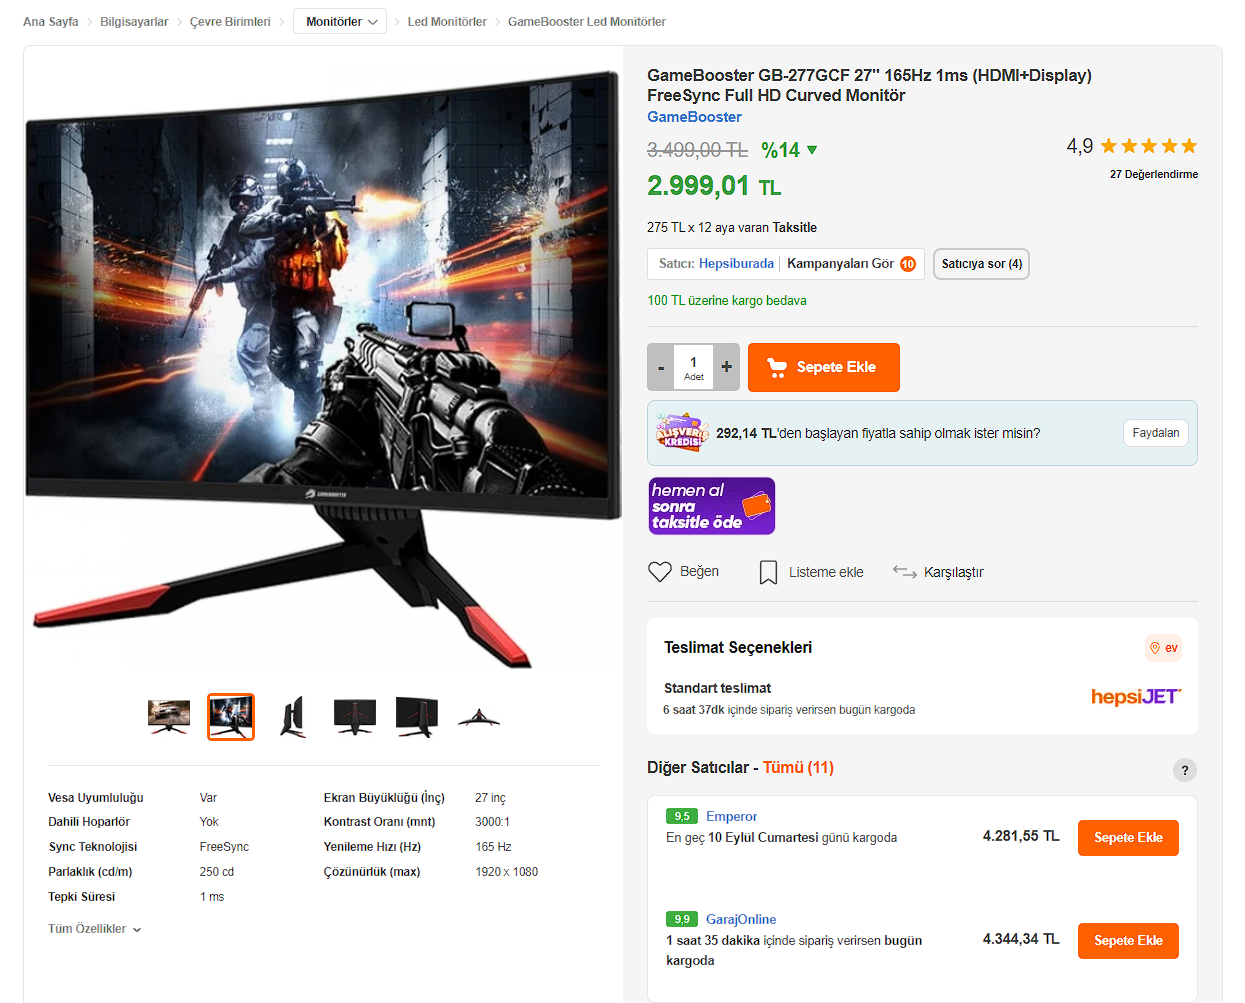Decrease quantity with the minus button
1245x1003 pixels.
click(x=661, y=367)
